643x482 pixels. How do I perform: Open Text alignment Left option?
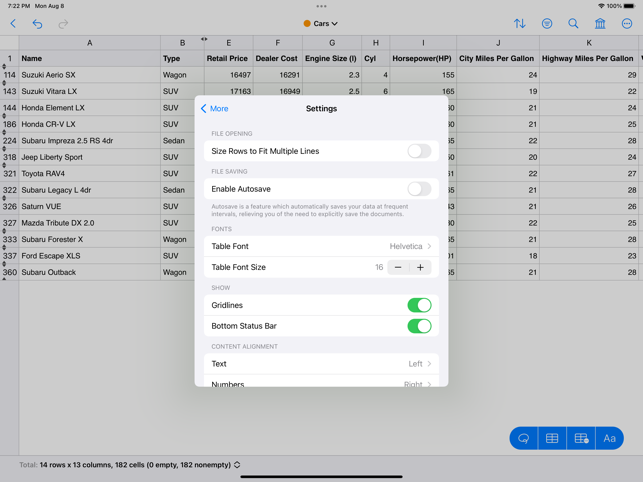(321, 364)
